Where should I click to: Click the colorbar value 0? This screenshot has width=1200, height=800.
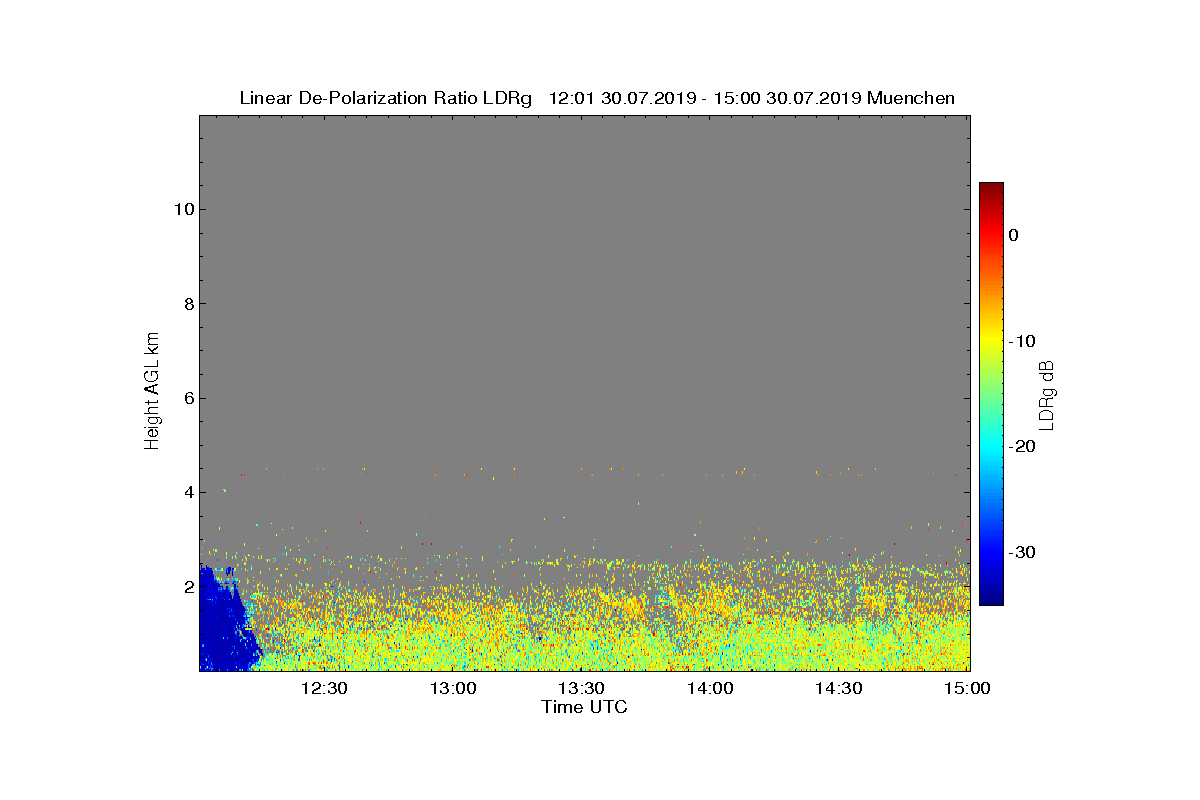coord(1013,235)
